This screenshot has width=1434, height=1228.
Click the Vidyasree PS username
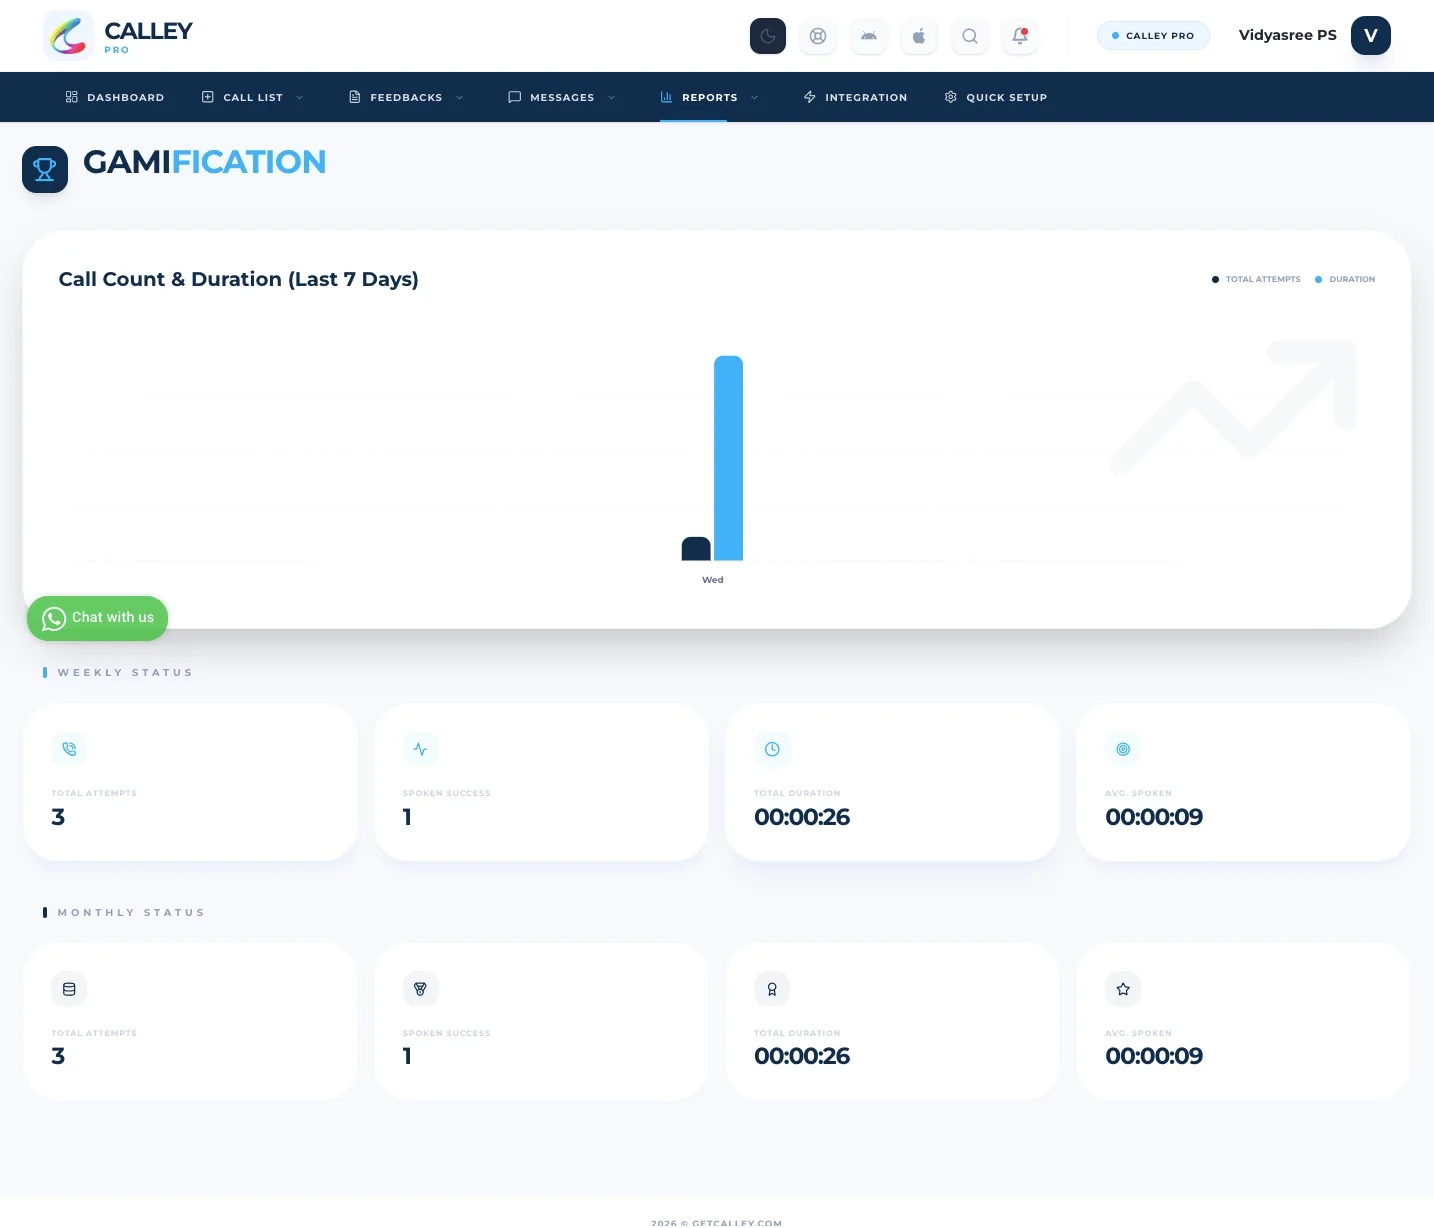click(x=1288, y=35)
